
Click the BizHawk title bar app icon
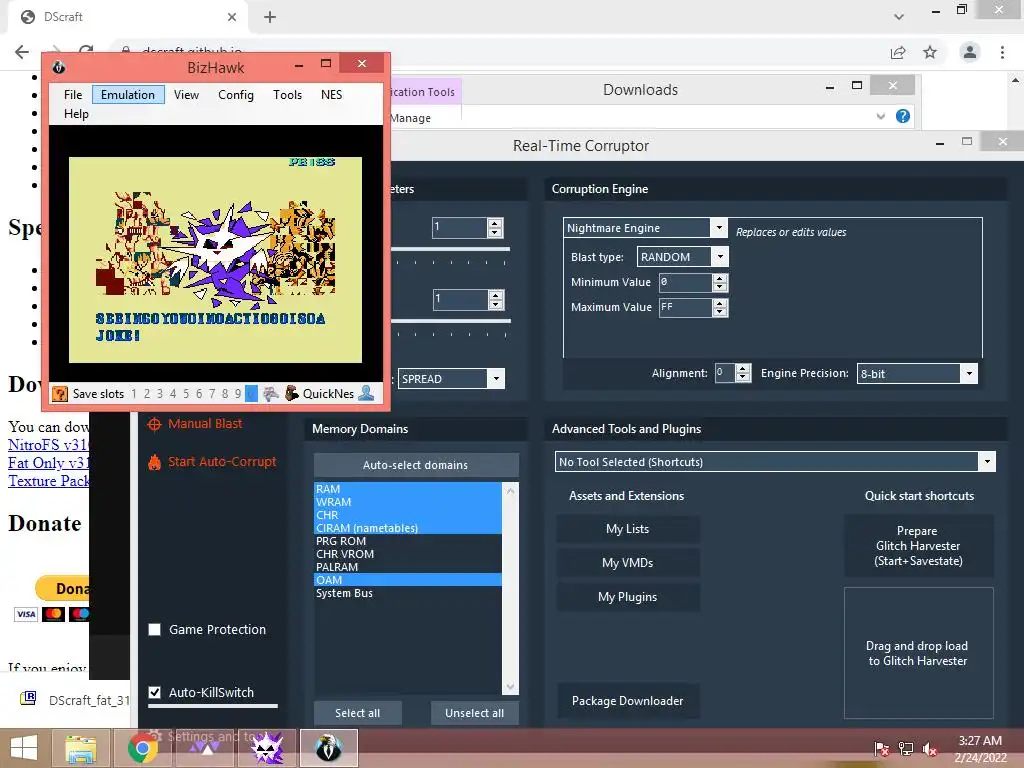[59, 67]
